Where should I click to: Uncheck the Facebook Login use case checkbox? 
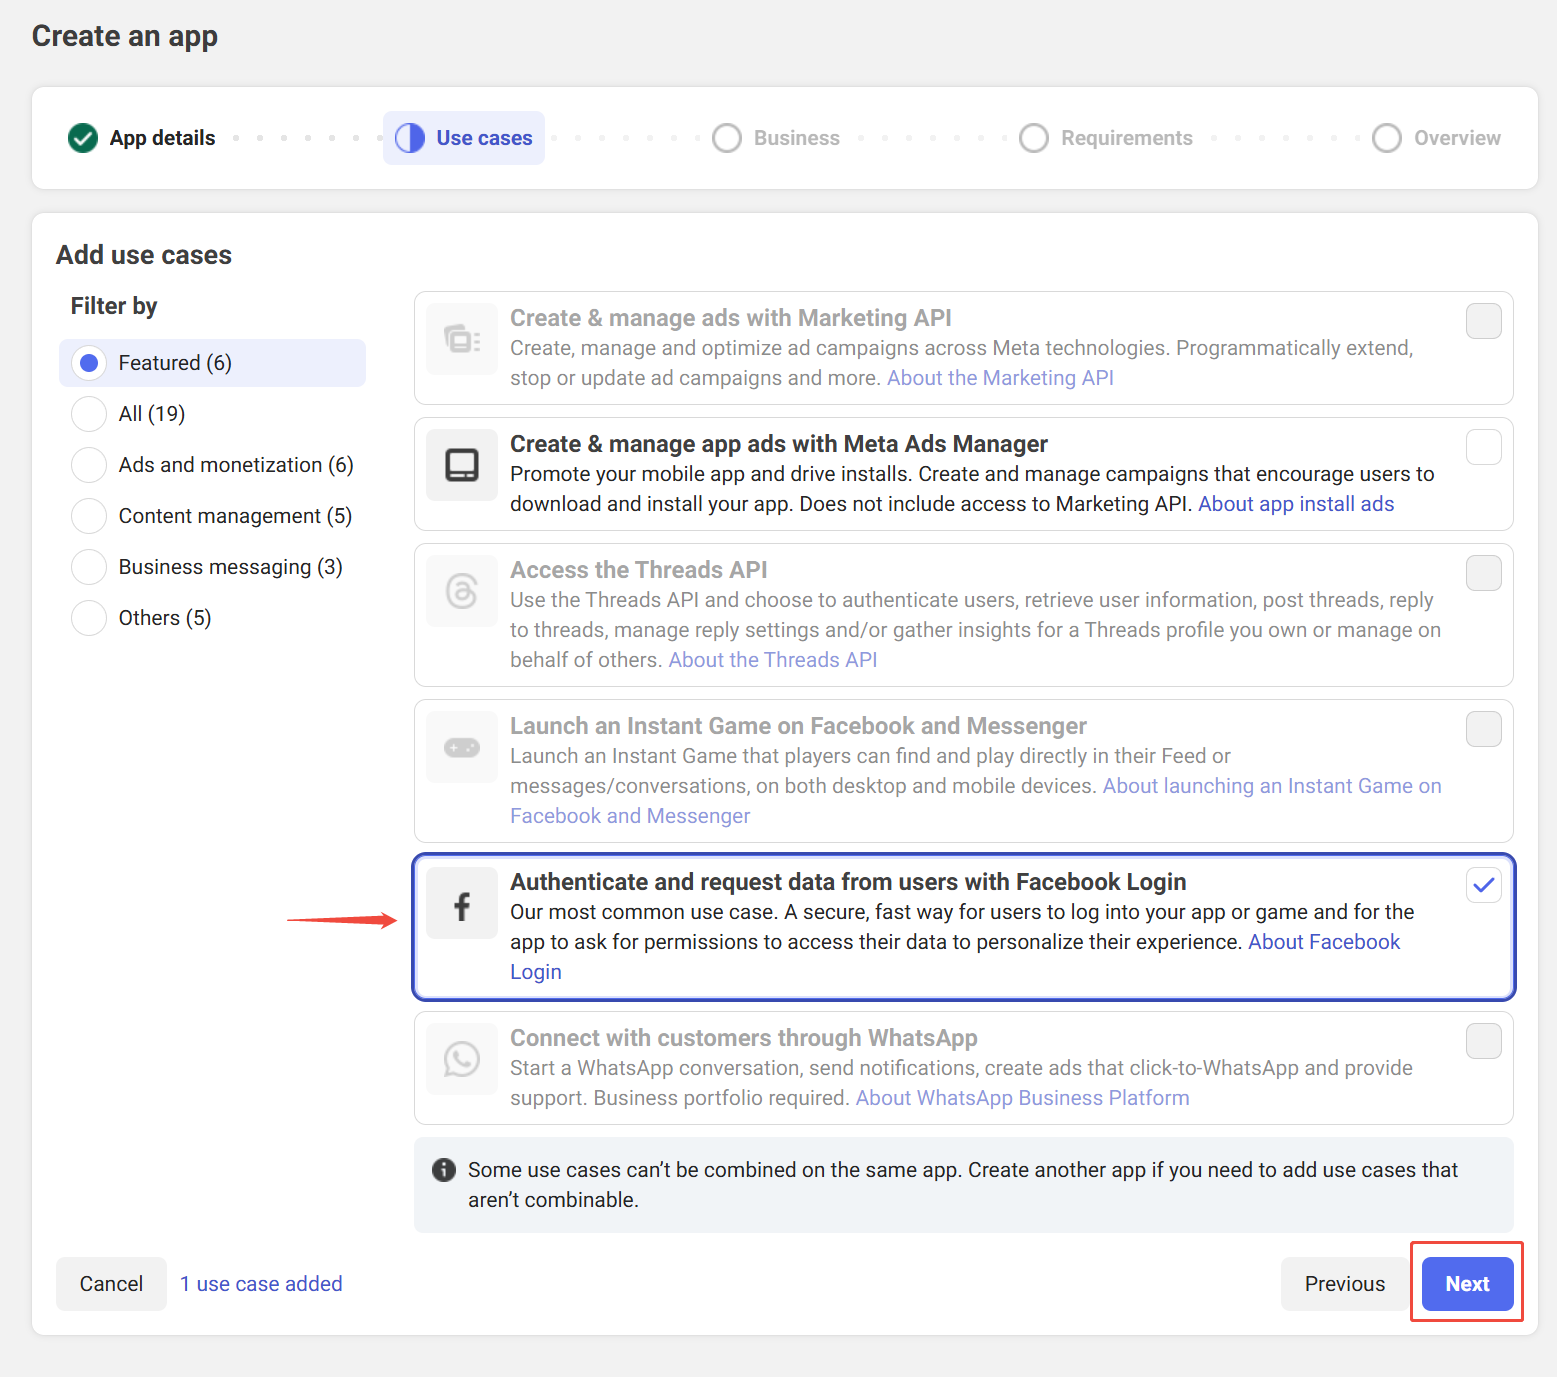1483,885
